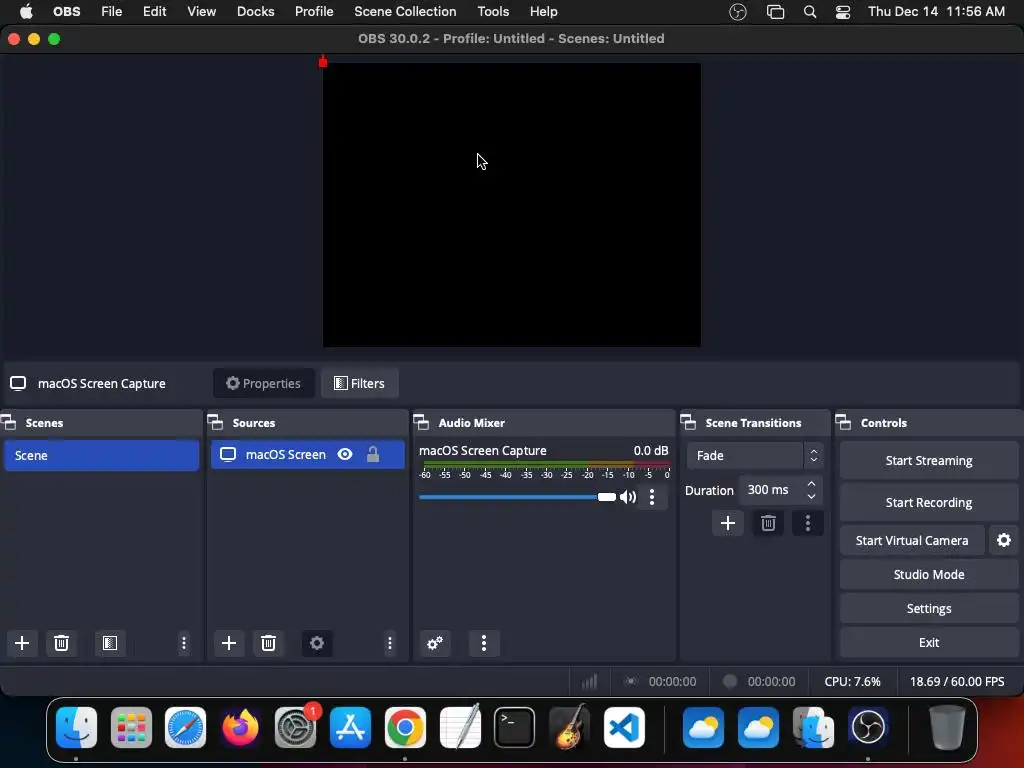
Task: Remove scene transition with trash icon
Action: [768, 523]
